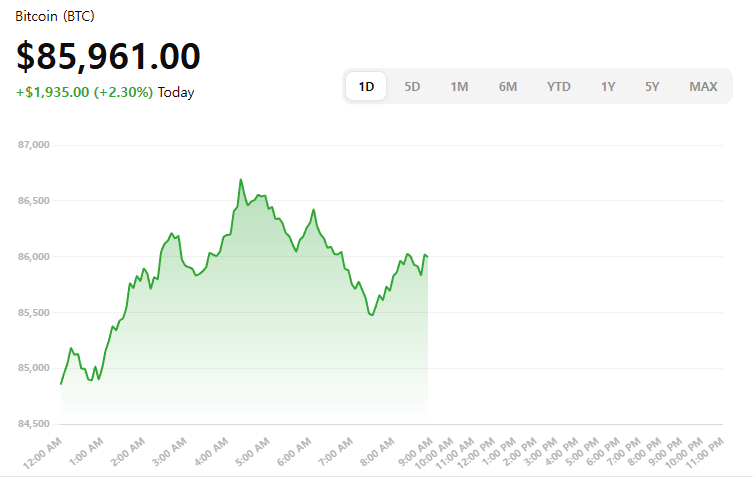
Task: Select the YTD range tab
Action: pyautogui.click(x=559, y=87)
